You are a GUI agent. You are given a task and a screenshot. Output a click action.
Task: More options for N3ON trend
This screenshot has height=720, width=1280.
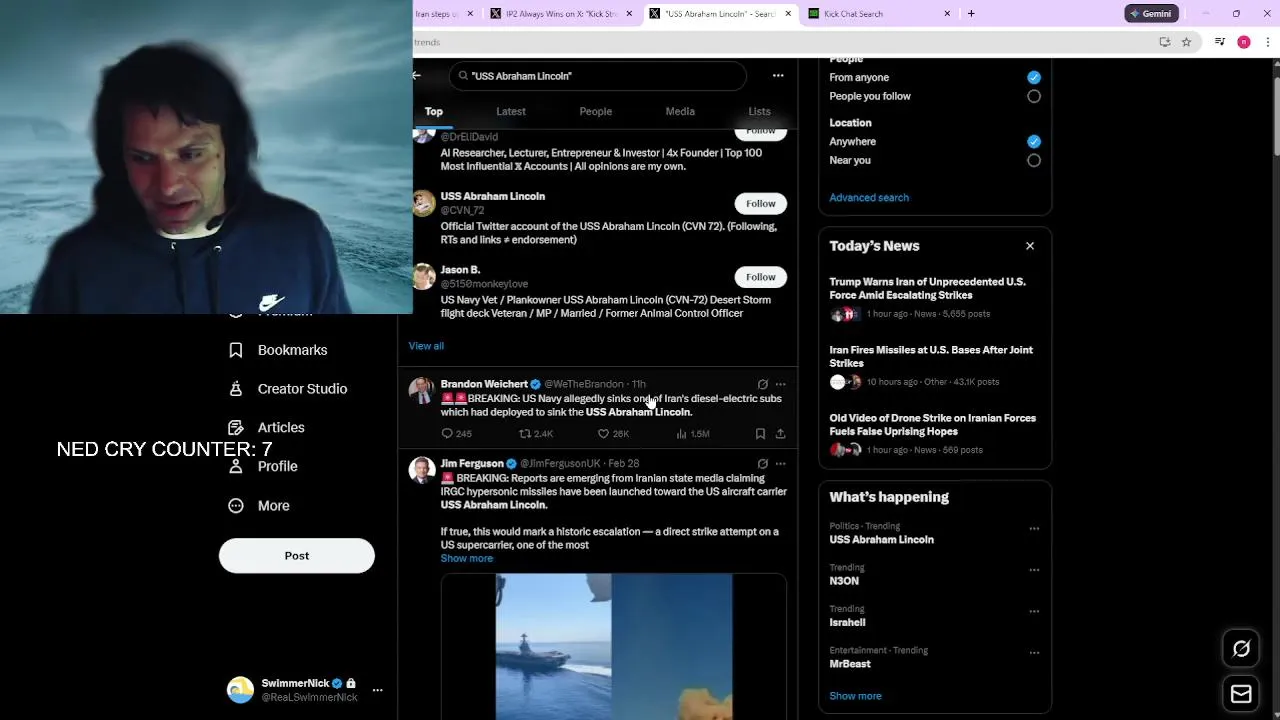pyautogui.click(x=1034, y=570)
